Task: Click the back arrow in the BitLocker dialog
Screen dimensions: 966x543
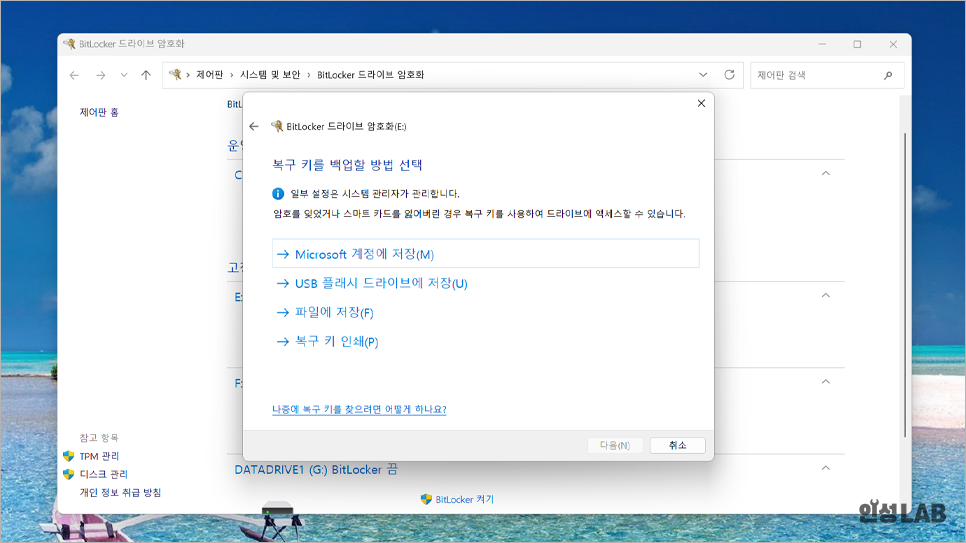Action: pyautogui.click(x=254, y=126)
